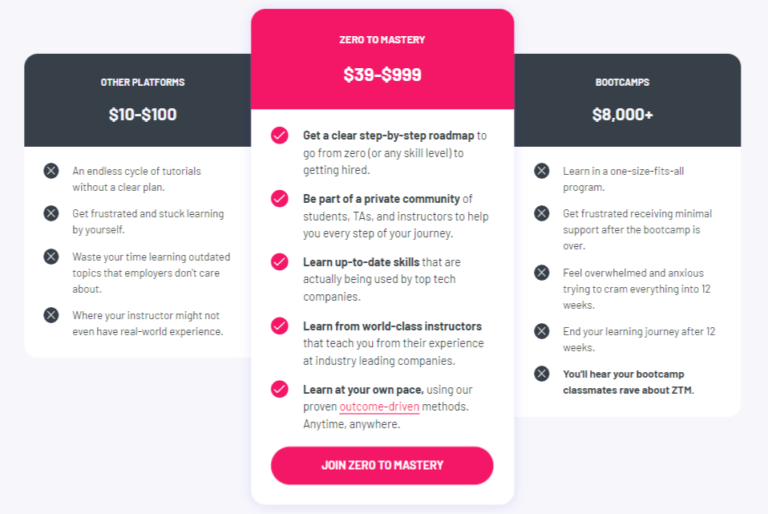Click X icon next to one-size-fits-all program

[542, 171]
